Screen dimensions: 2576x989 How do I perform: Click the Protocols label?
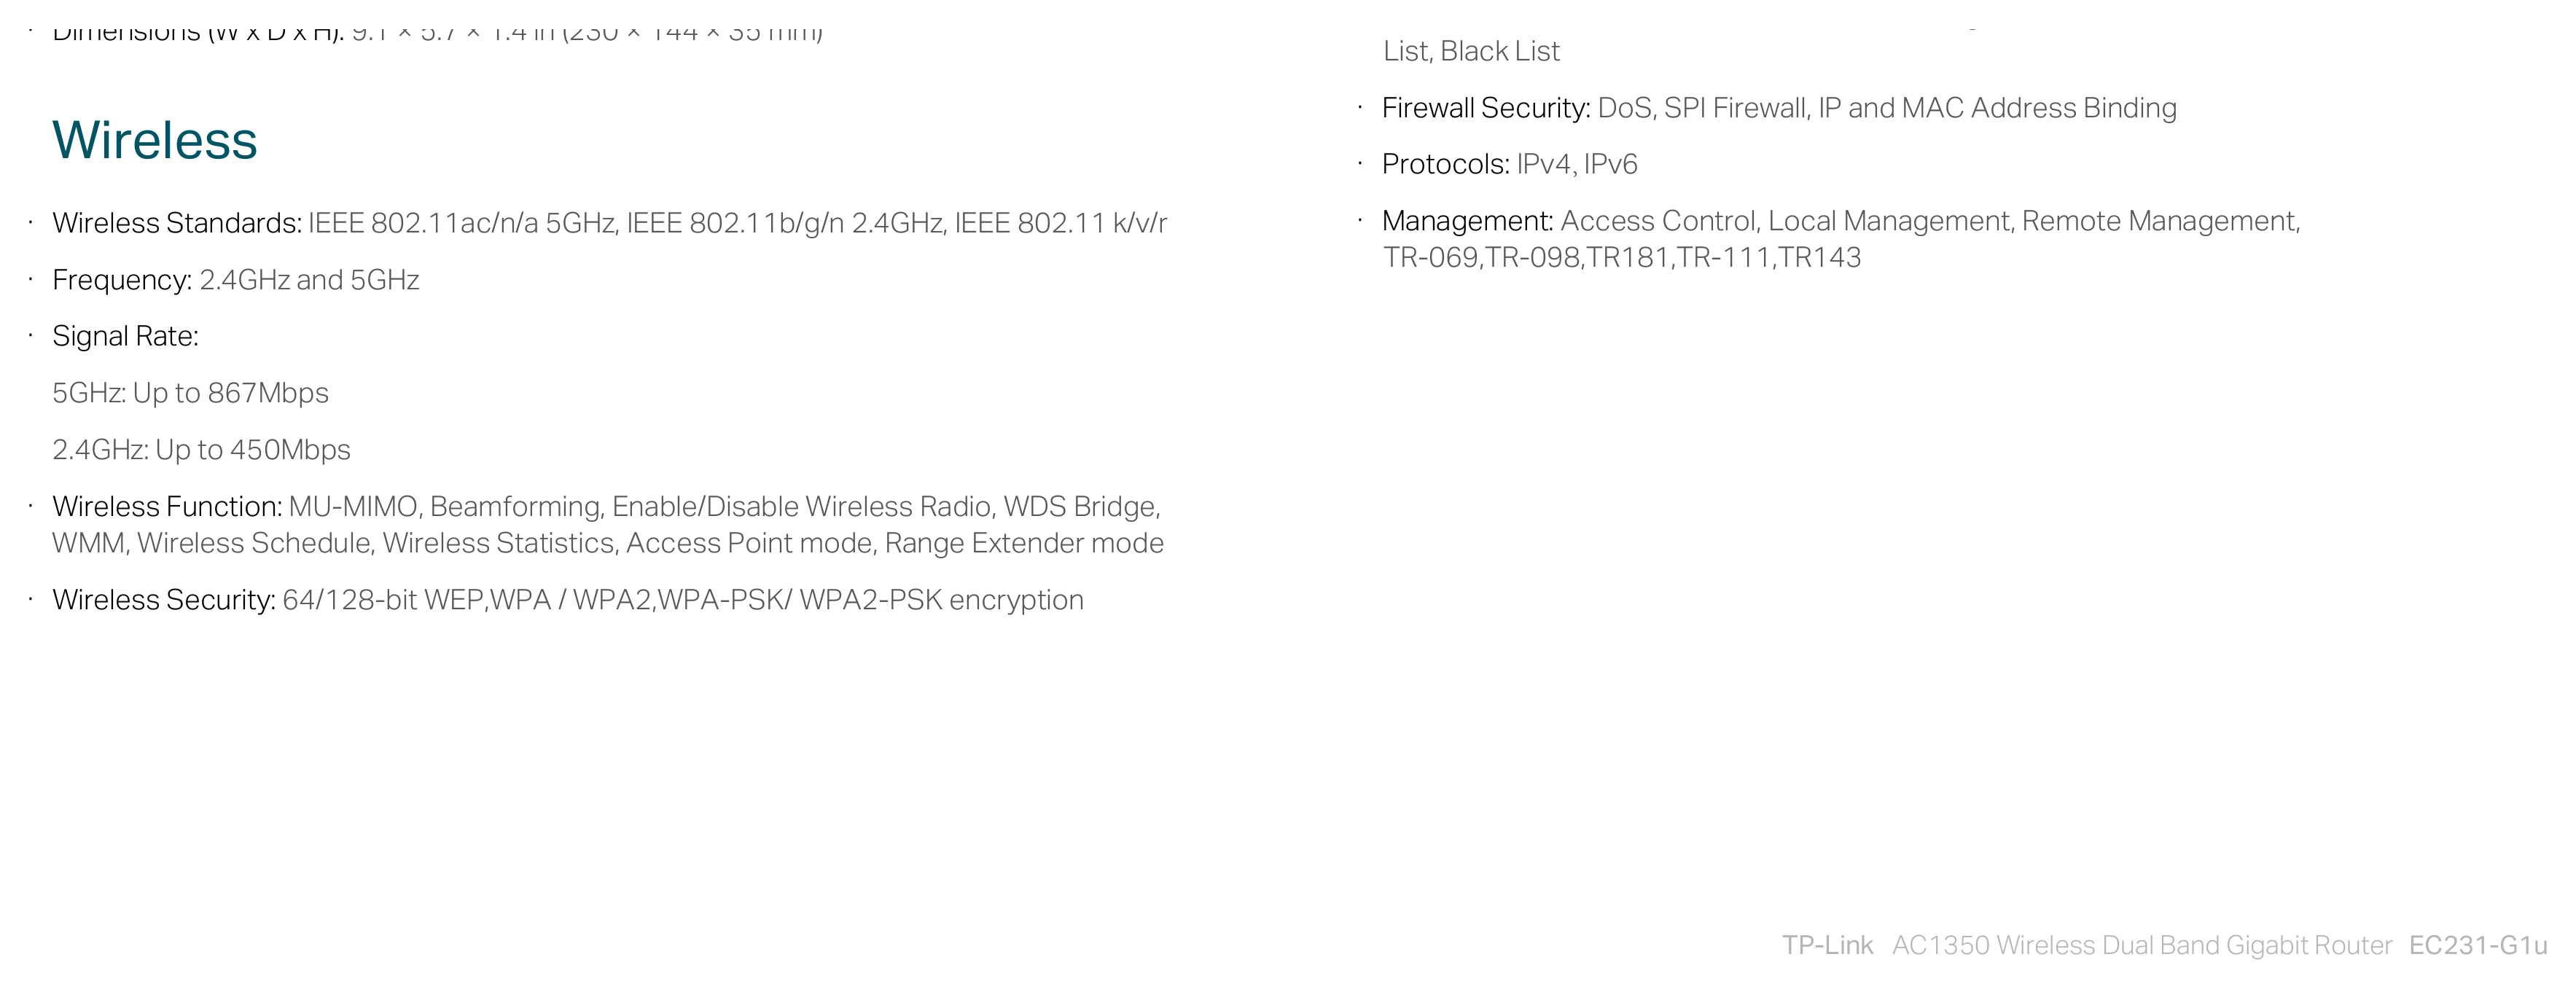pos(1445,164)
